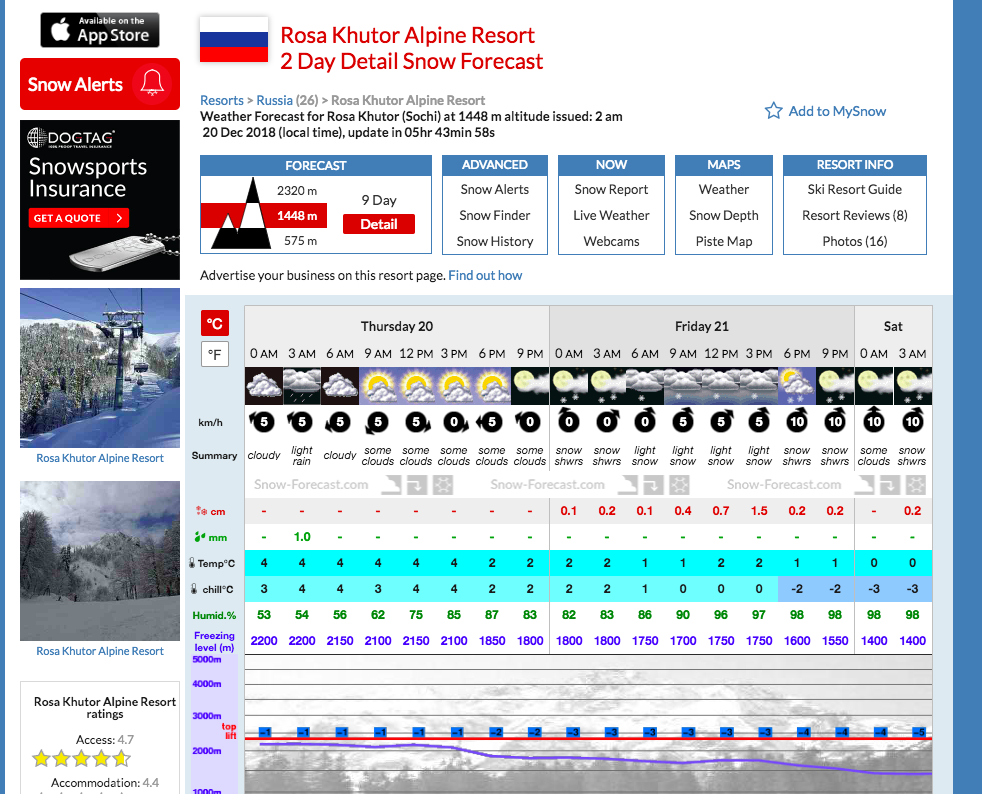Image resolution: width=982 pixels, height=794 pixels.
Task: Click Friday 6 AM light snow icon
Action: [x=645, y=386]
